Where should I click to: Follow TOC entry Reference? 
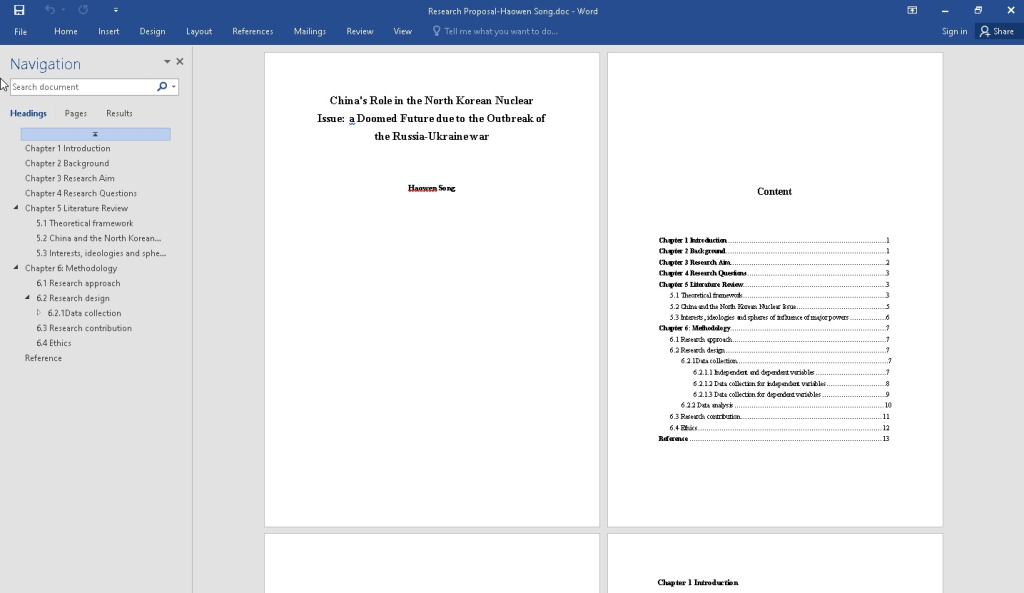pos(774,439)
